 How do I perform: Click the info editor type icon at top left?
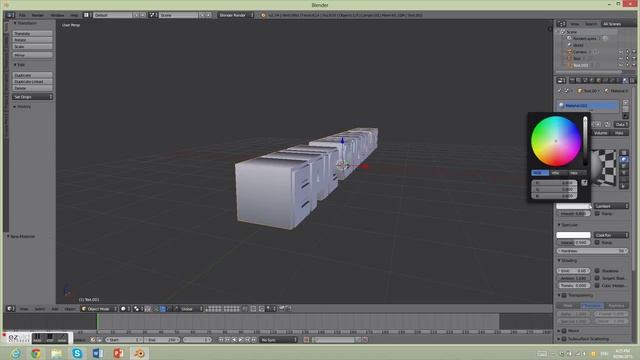click(x=10, y=15)
